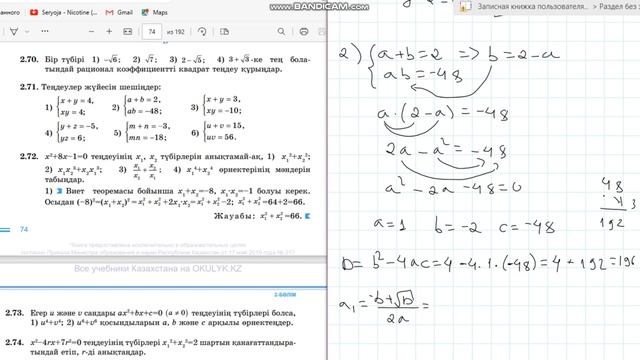Screen dimensions: 640x360
Task: Click page number 74 at page bottom
Action: point(24,229)
